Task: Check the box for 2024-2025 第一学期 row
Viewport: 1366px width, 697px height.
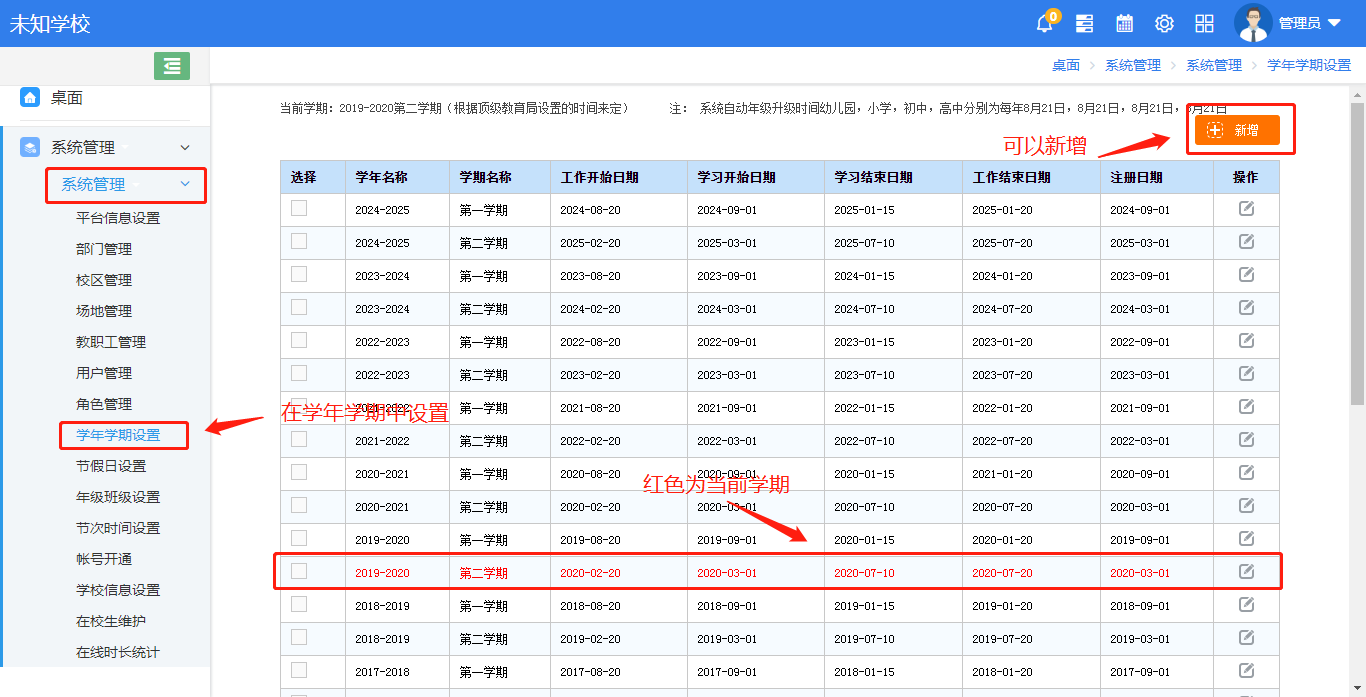Action: pyautogui.click(x=299, y=208)
